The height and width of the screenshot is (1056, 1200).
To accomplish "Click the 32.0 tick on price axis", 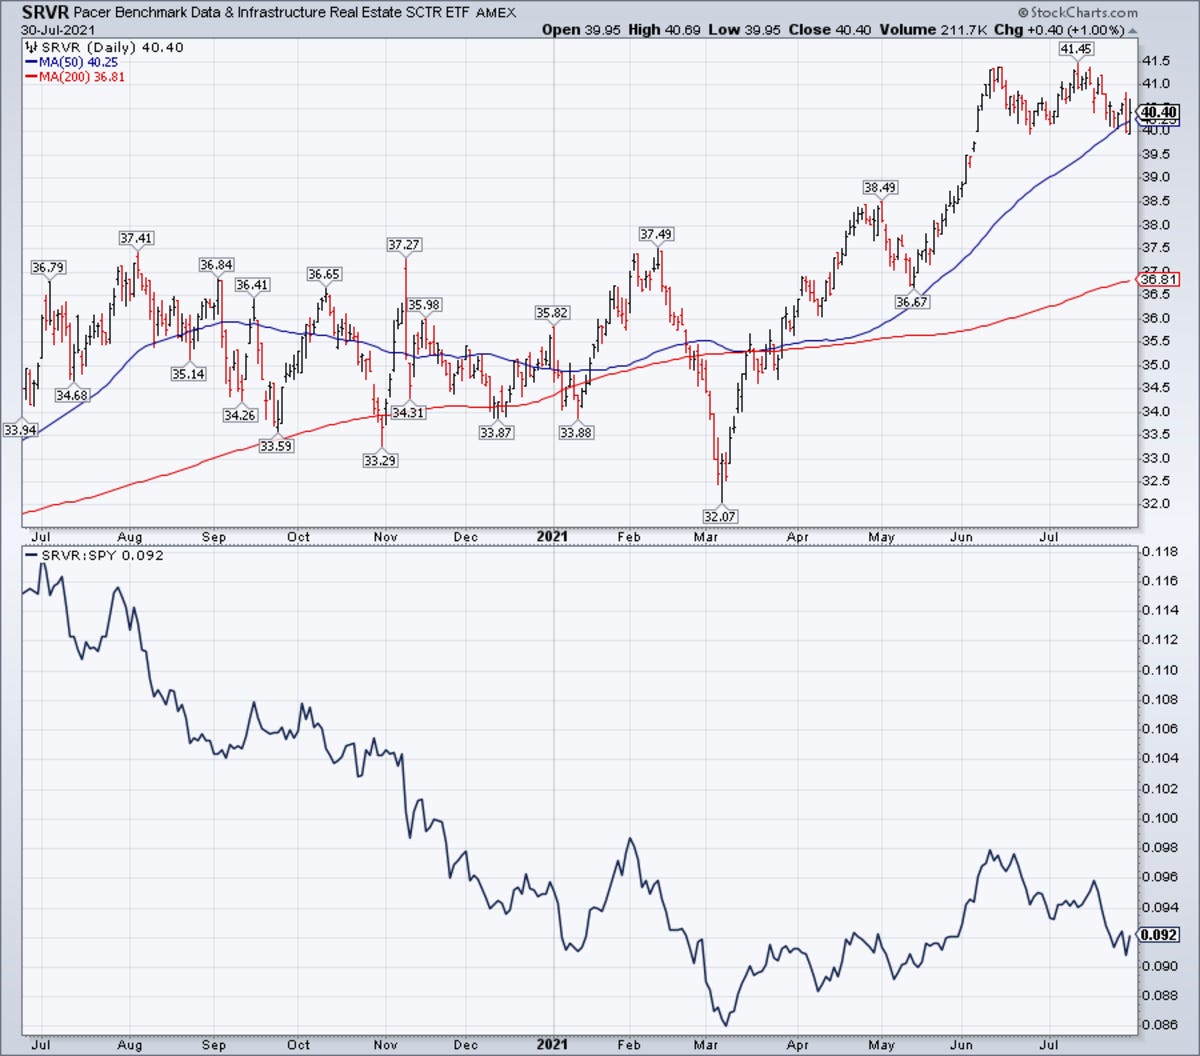I will (1156, 505).
